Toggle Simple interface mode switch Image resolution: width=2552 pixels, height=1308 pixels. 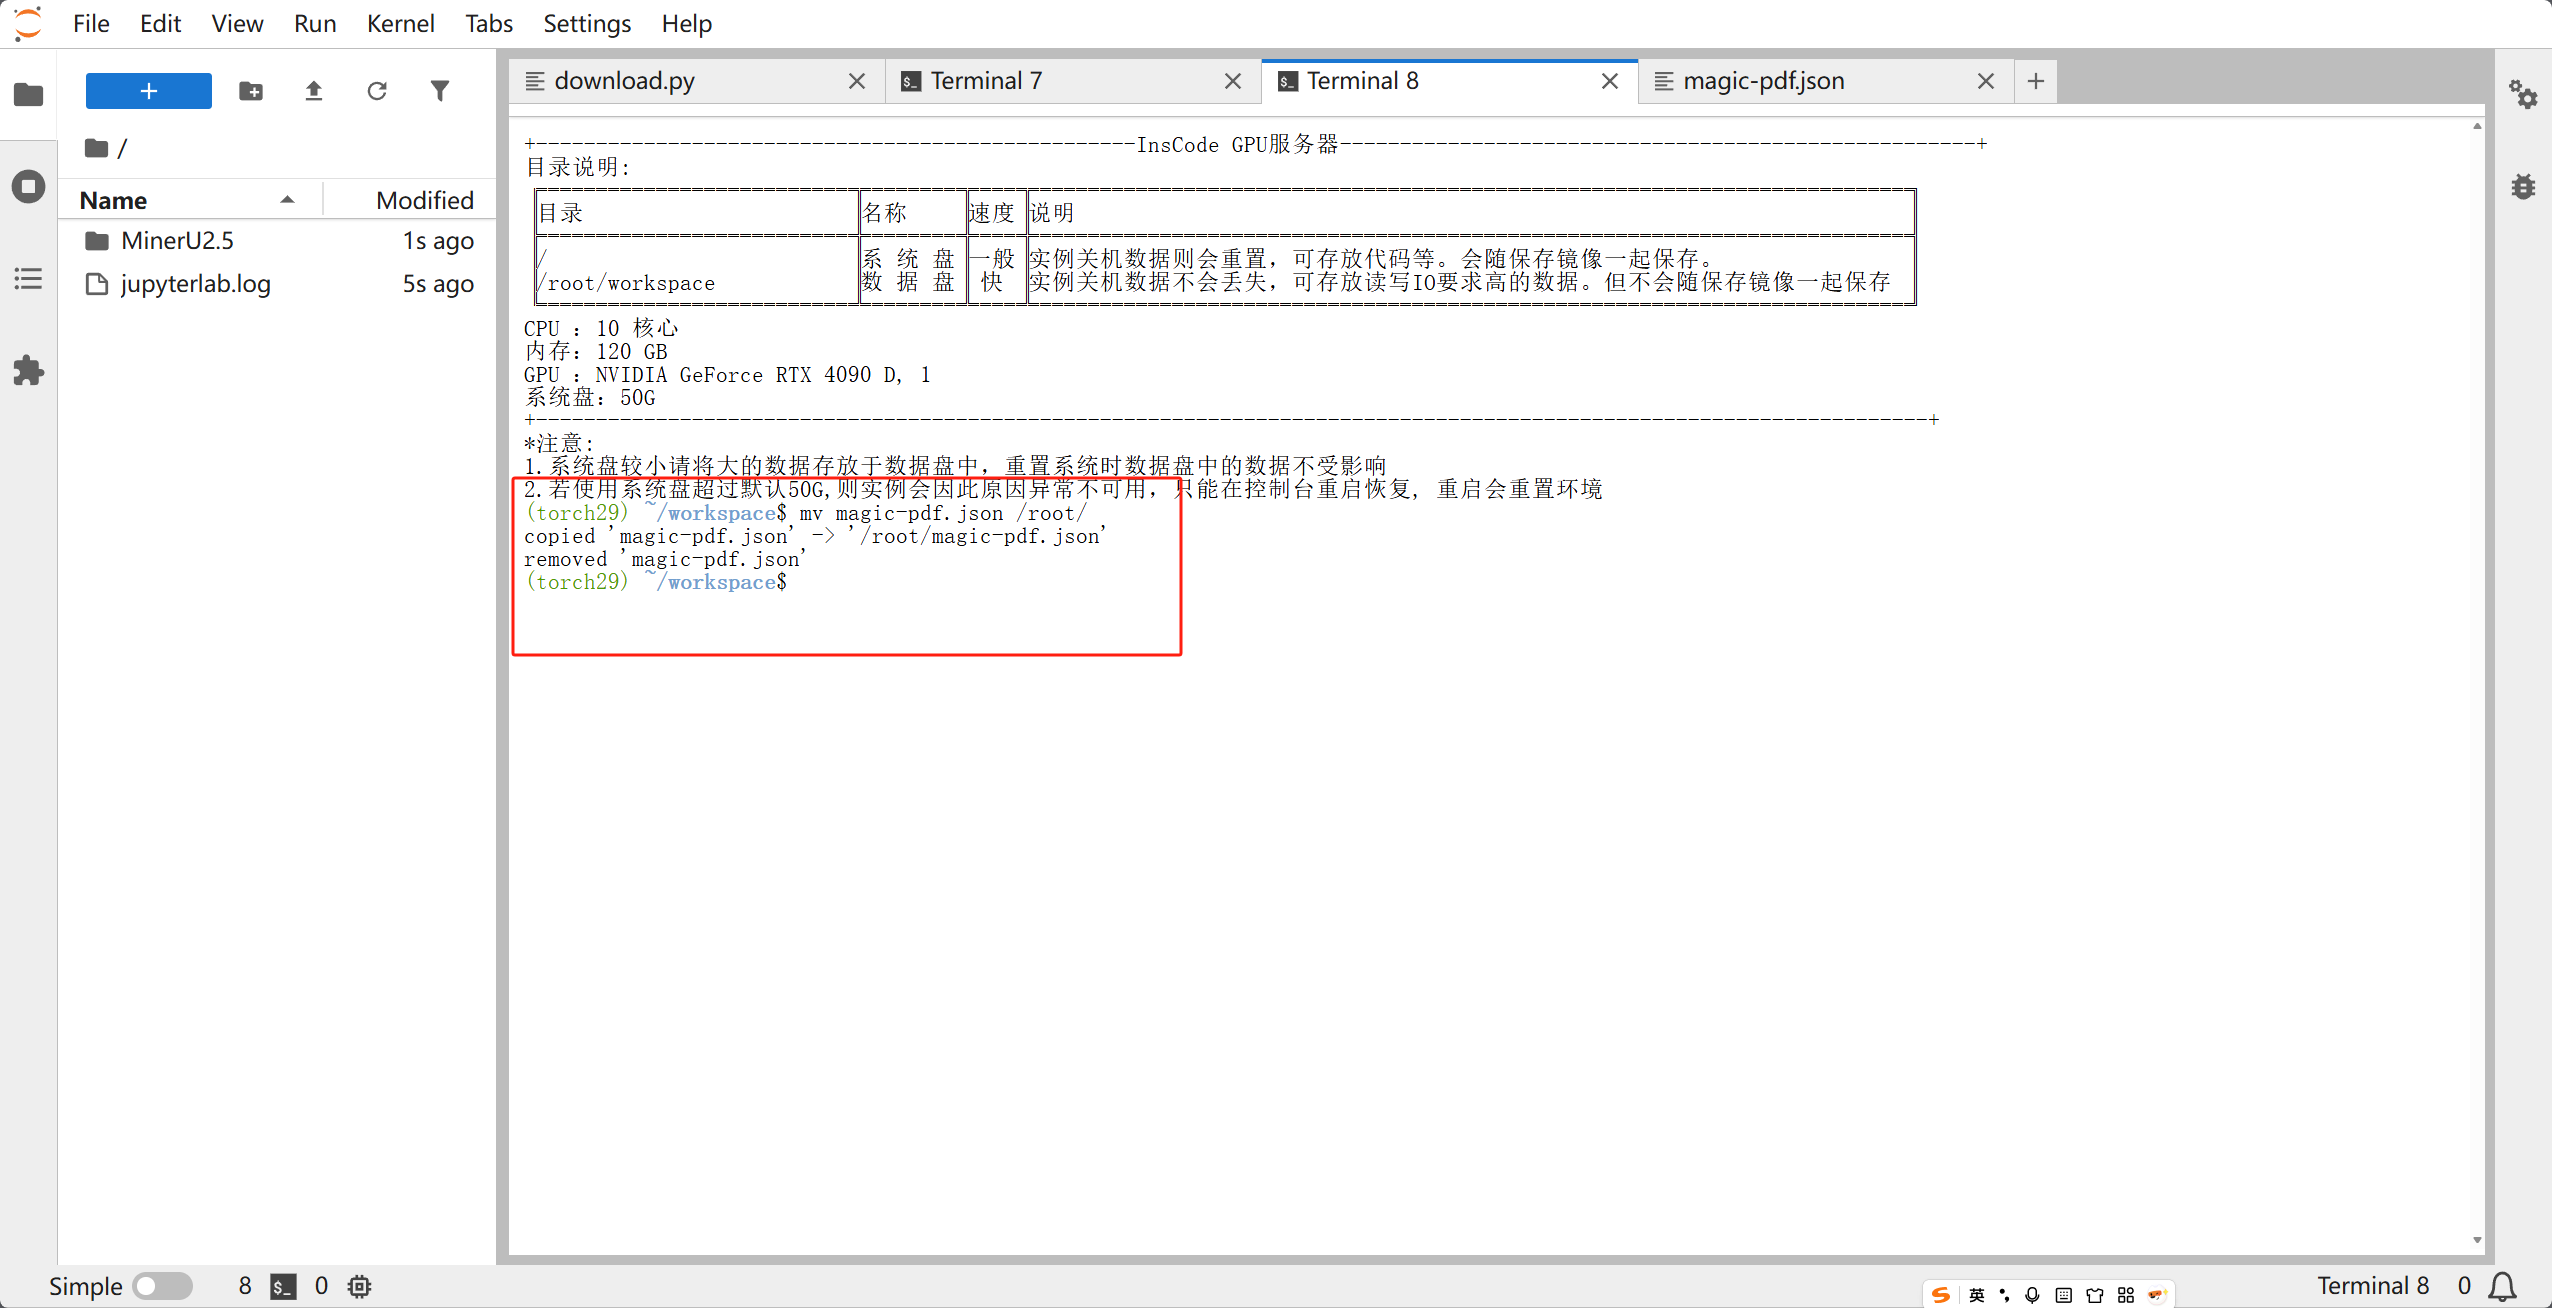(163, 1286)
